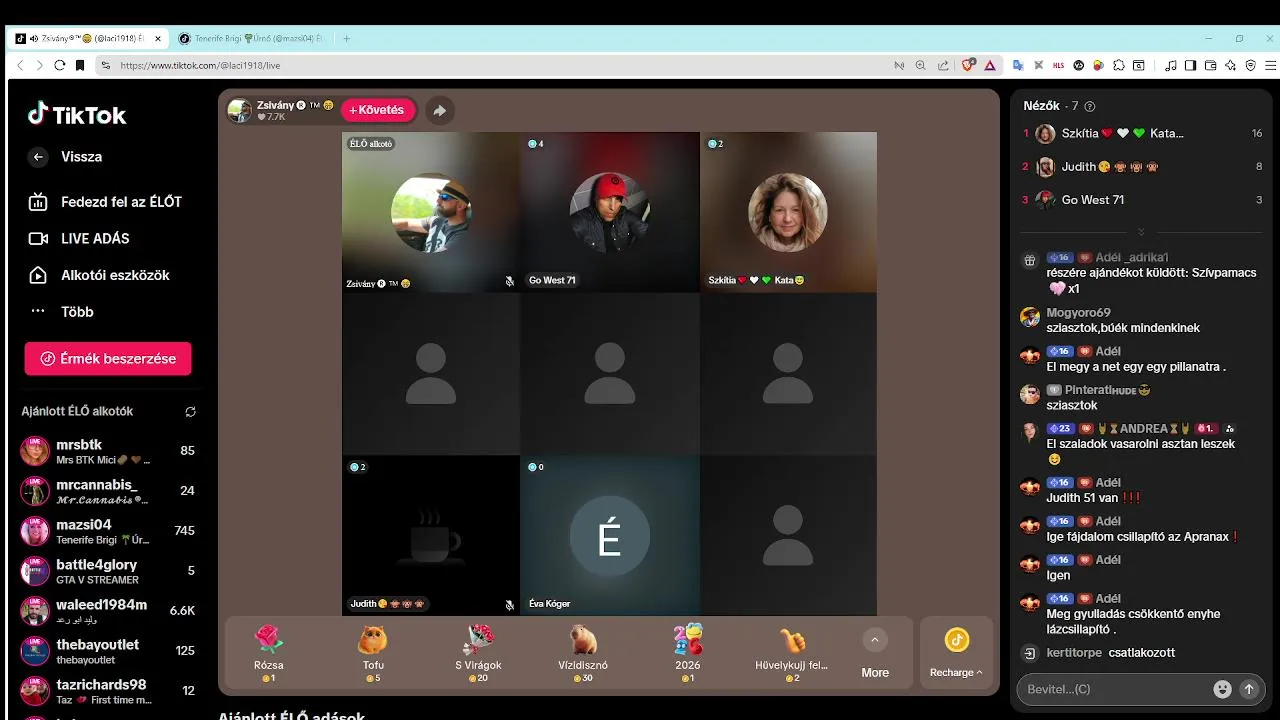Open mazsi04 live channel
The height and width of the screenshot is (720, 1280).
coord(108,531)
